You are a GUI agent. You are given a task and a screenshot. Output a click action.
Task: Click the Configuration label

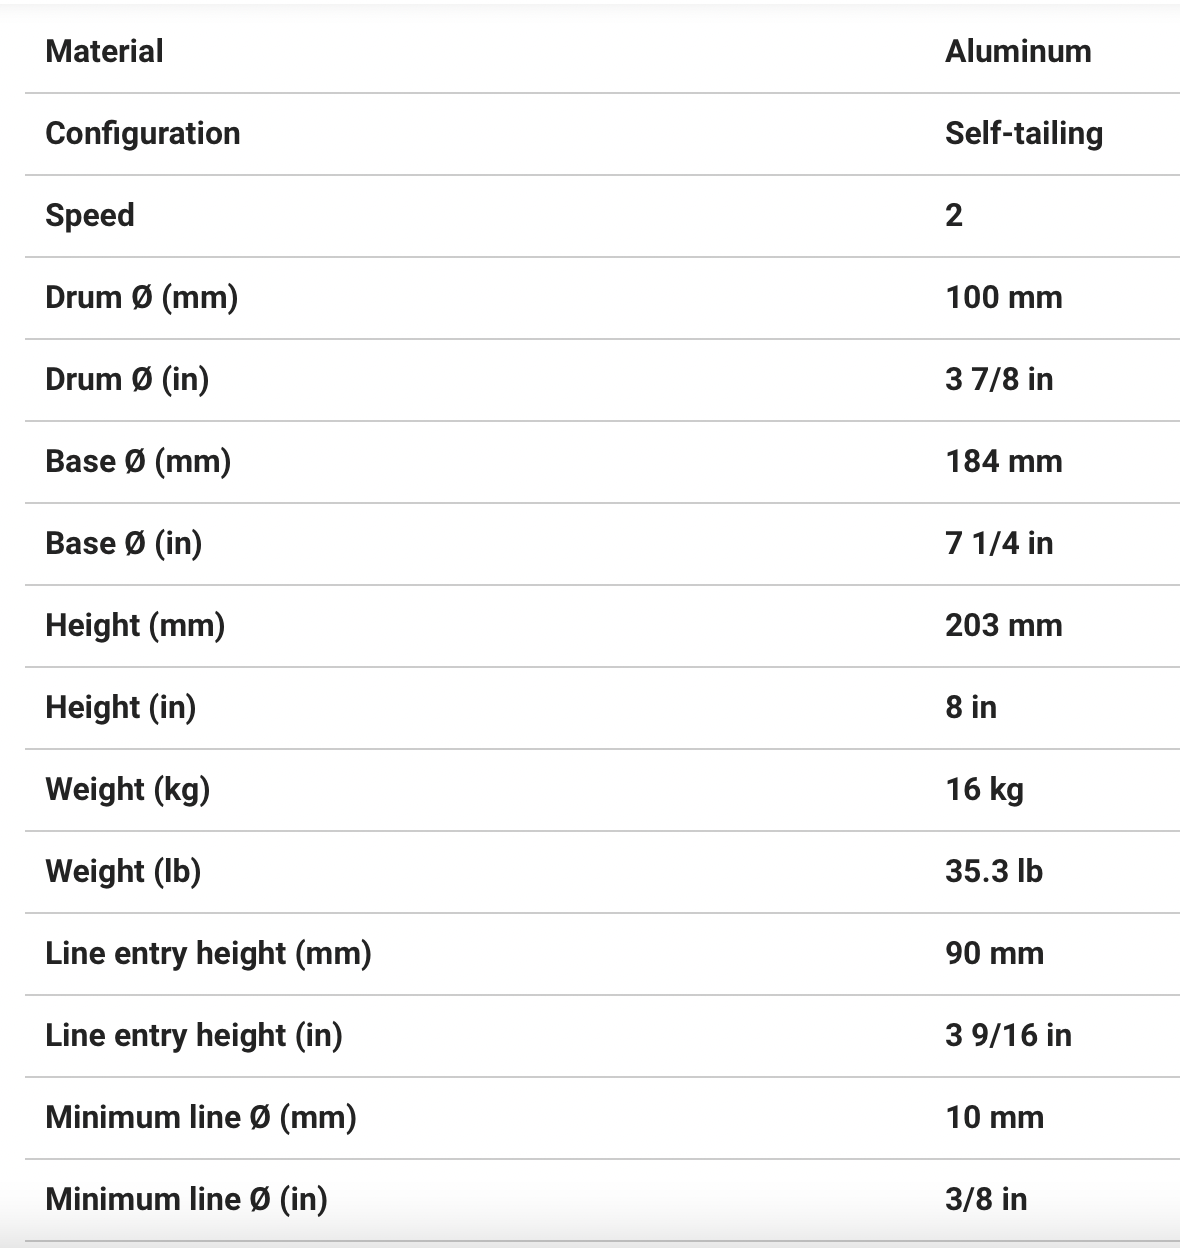tap(143, 134)
